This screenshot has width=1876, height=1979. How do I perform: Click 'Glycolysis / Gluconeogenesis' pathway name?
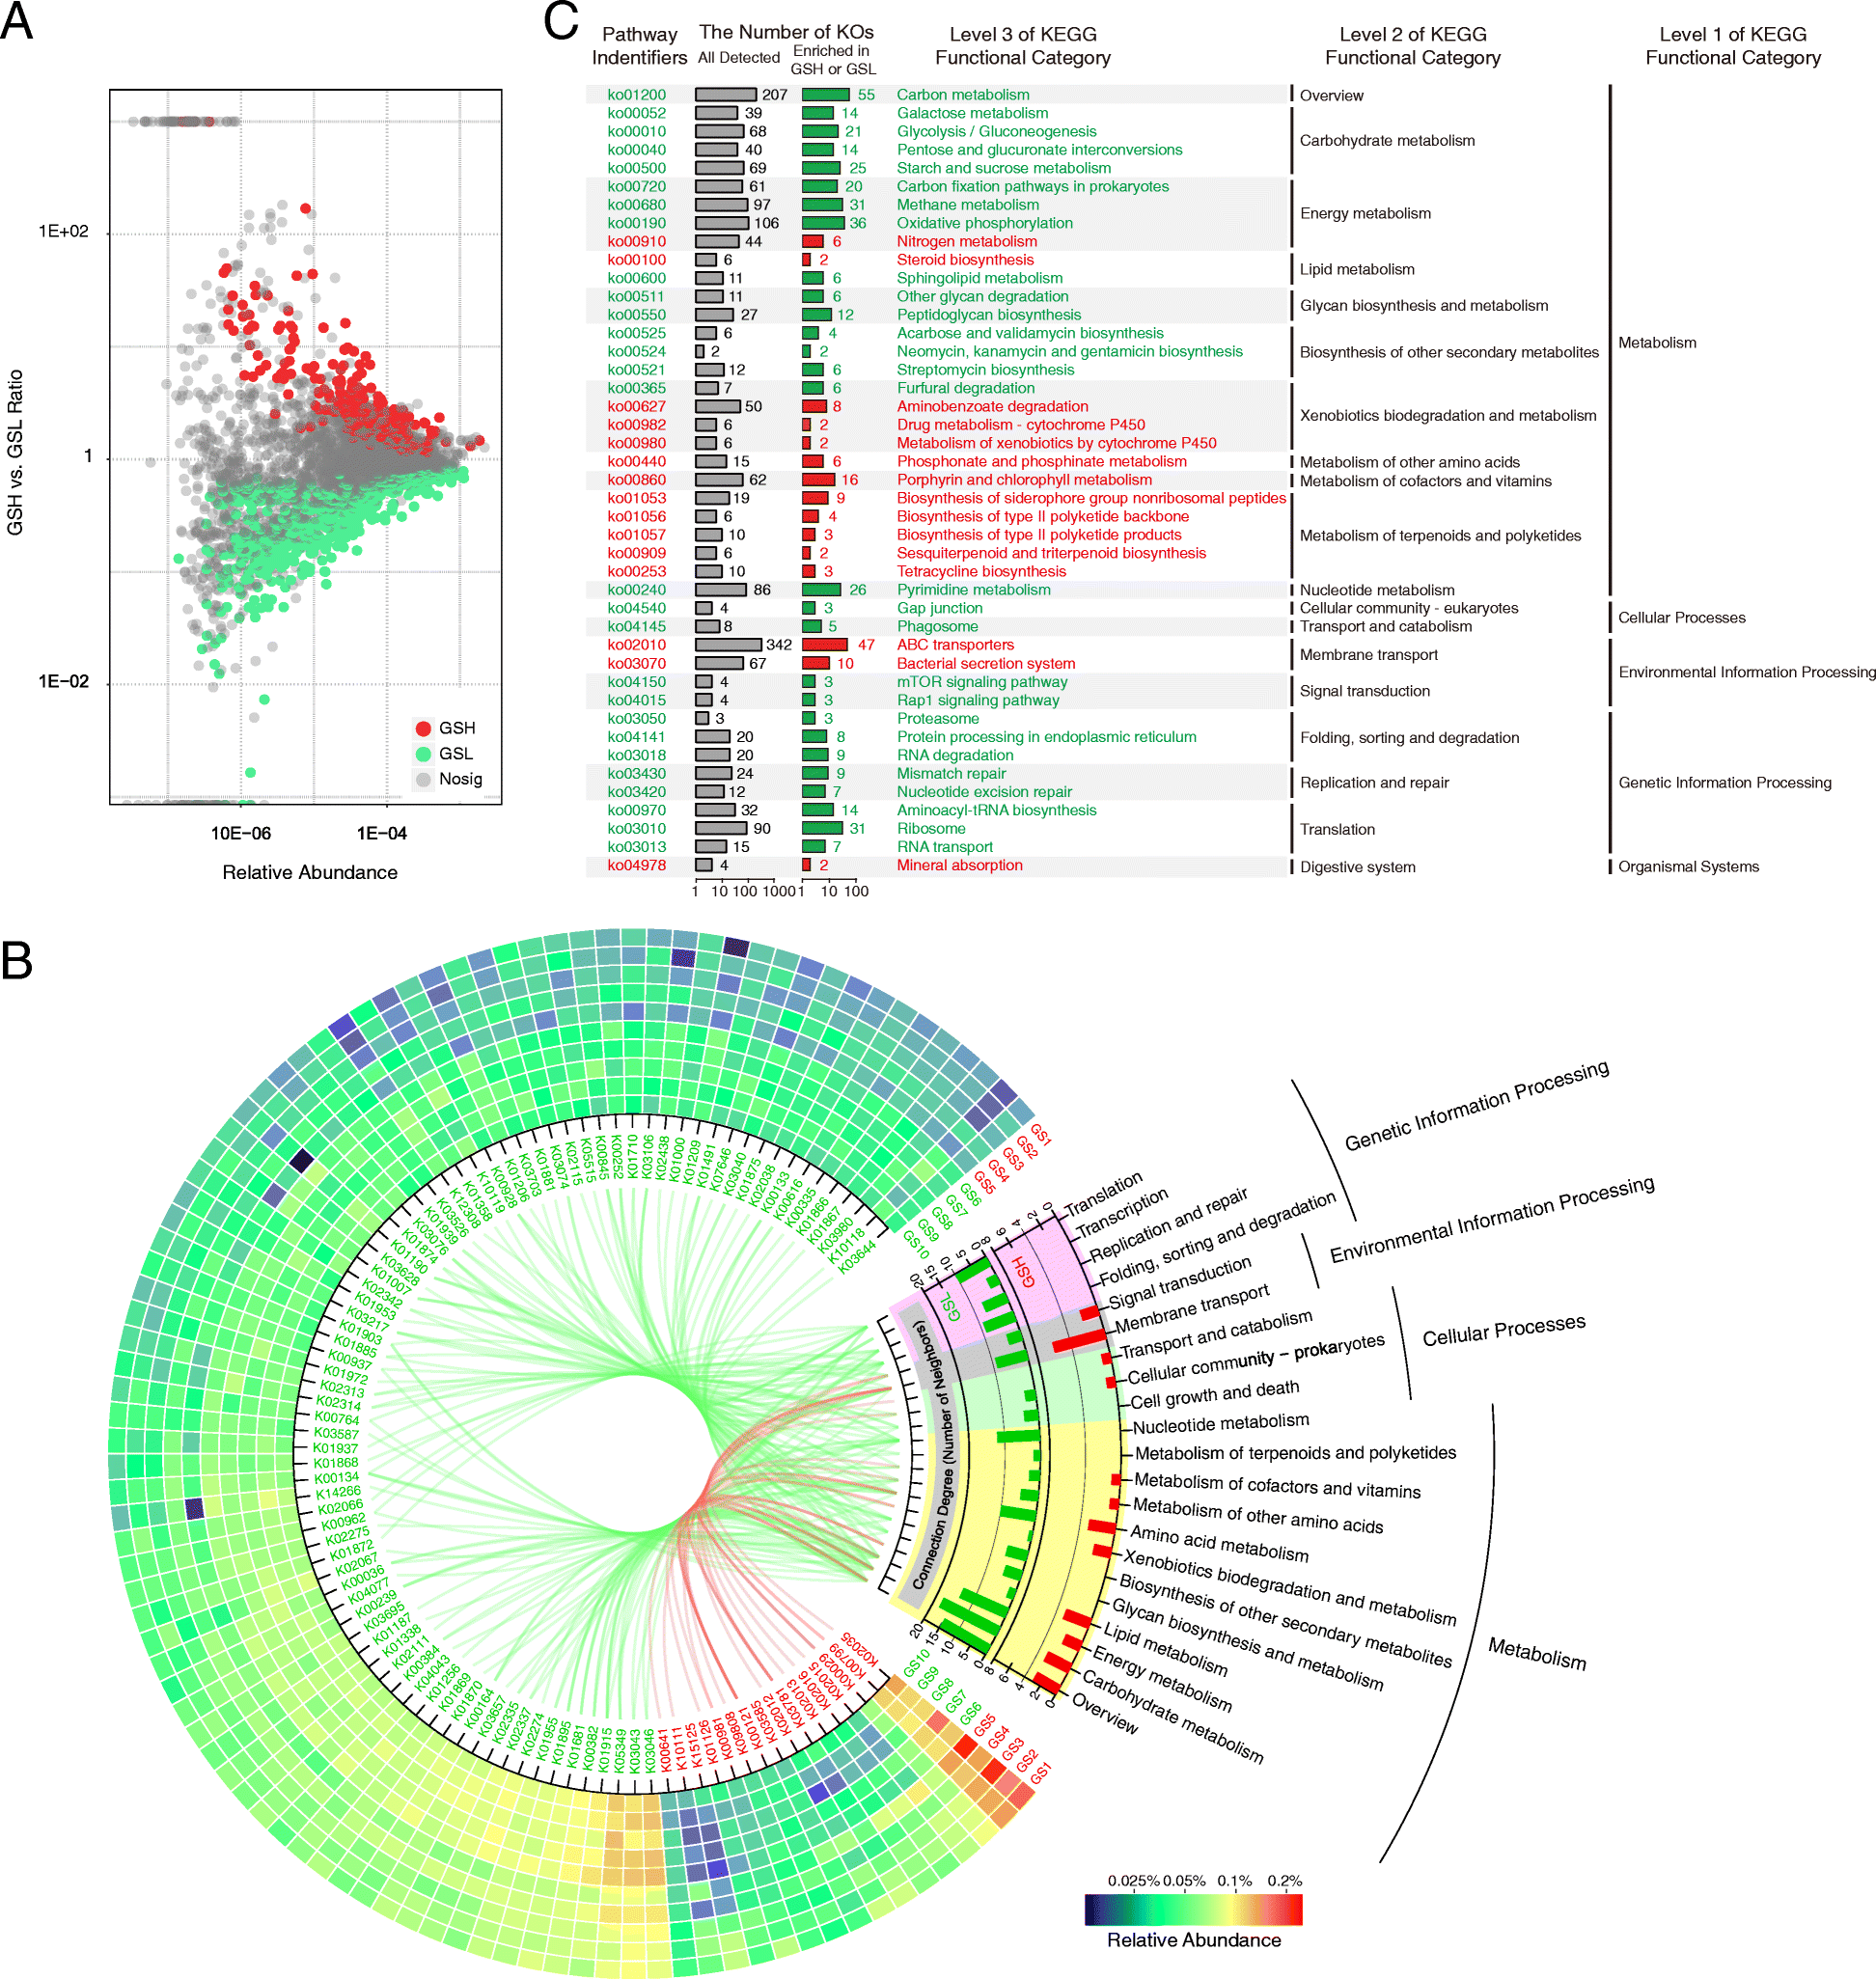pos(996,132)
